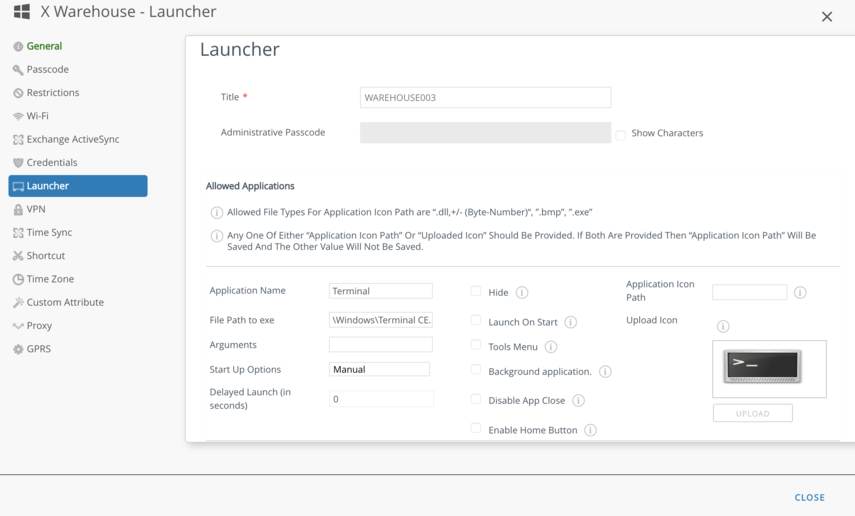The image size is (855, 516).
Task: Click the info icon next to Hide
Action: 522,293
